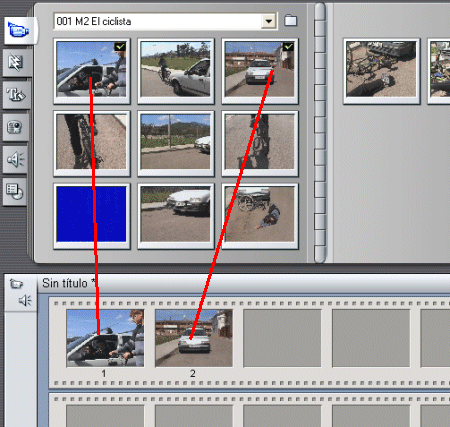Viewport: 450px width, 427px height.
Task: Select the bicycle on ground scene on the right page
Action: coord(382,71)
